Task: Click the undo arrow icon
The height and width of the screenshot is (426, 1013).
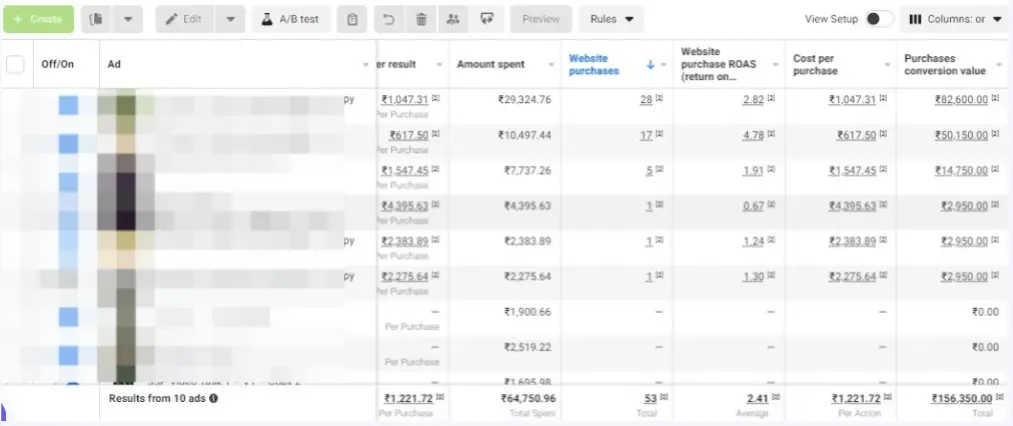Action: [x=389, y=19]
